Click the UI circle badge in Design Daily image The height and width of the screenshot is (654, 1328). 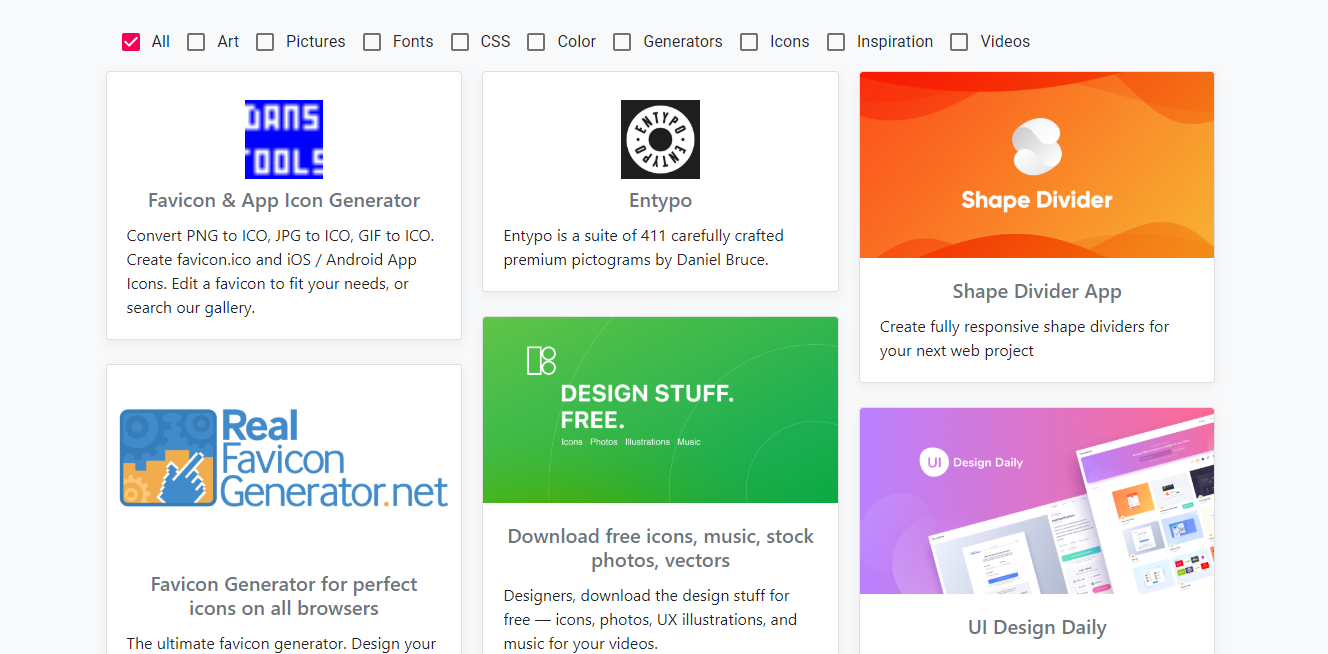(934, 462)
